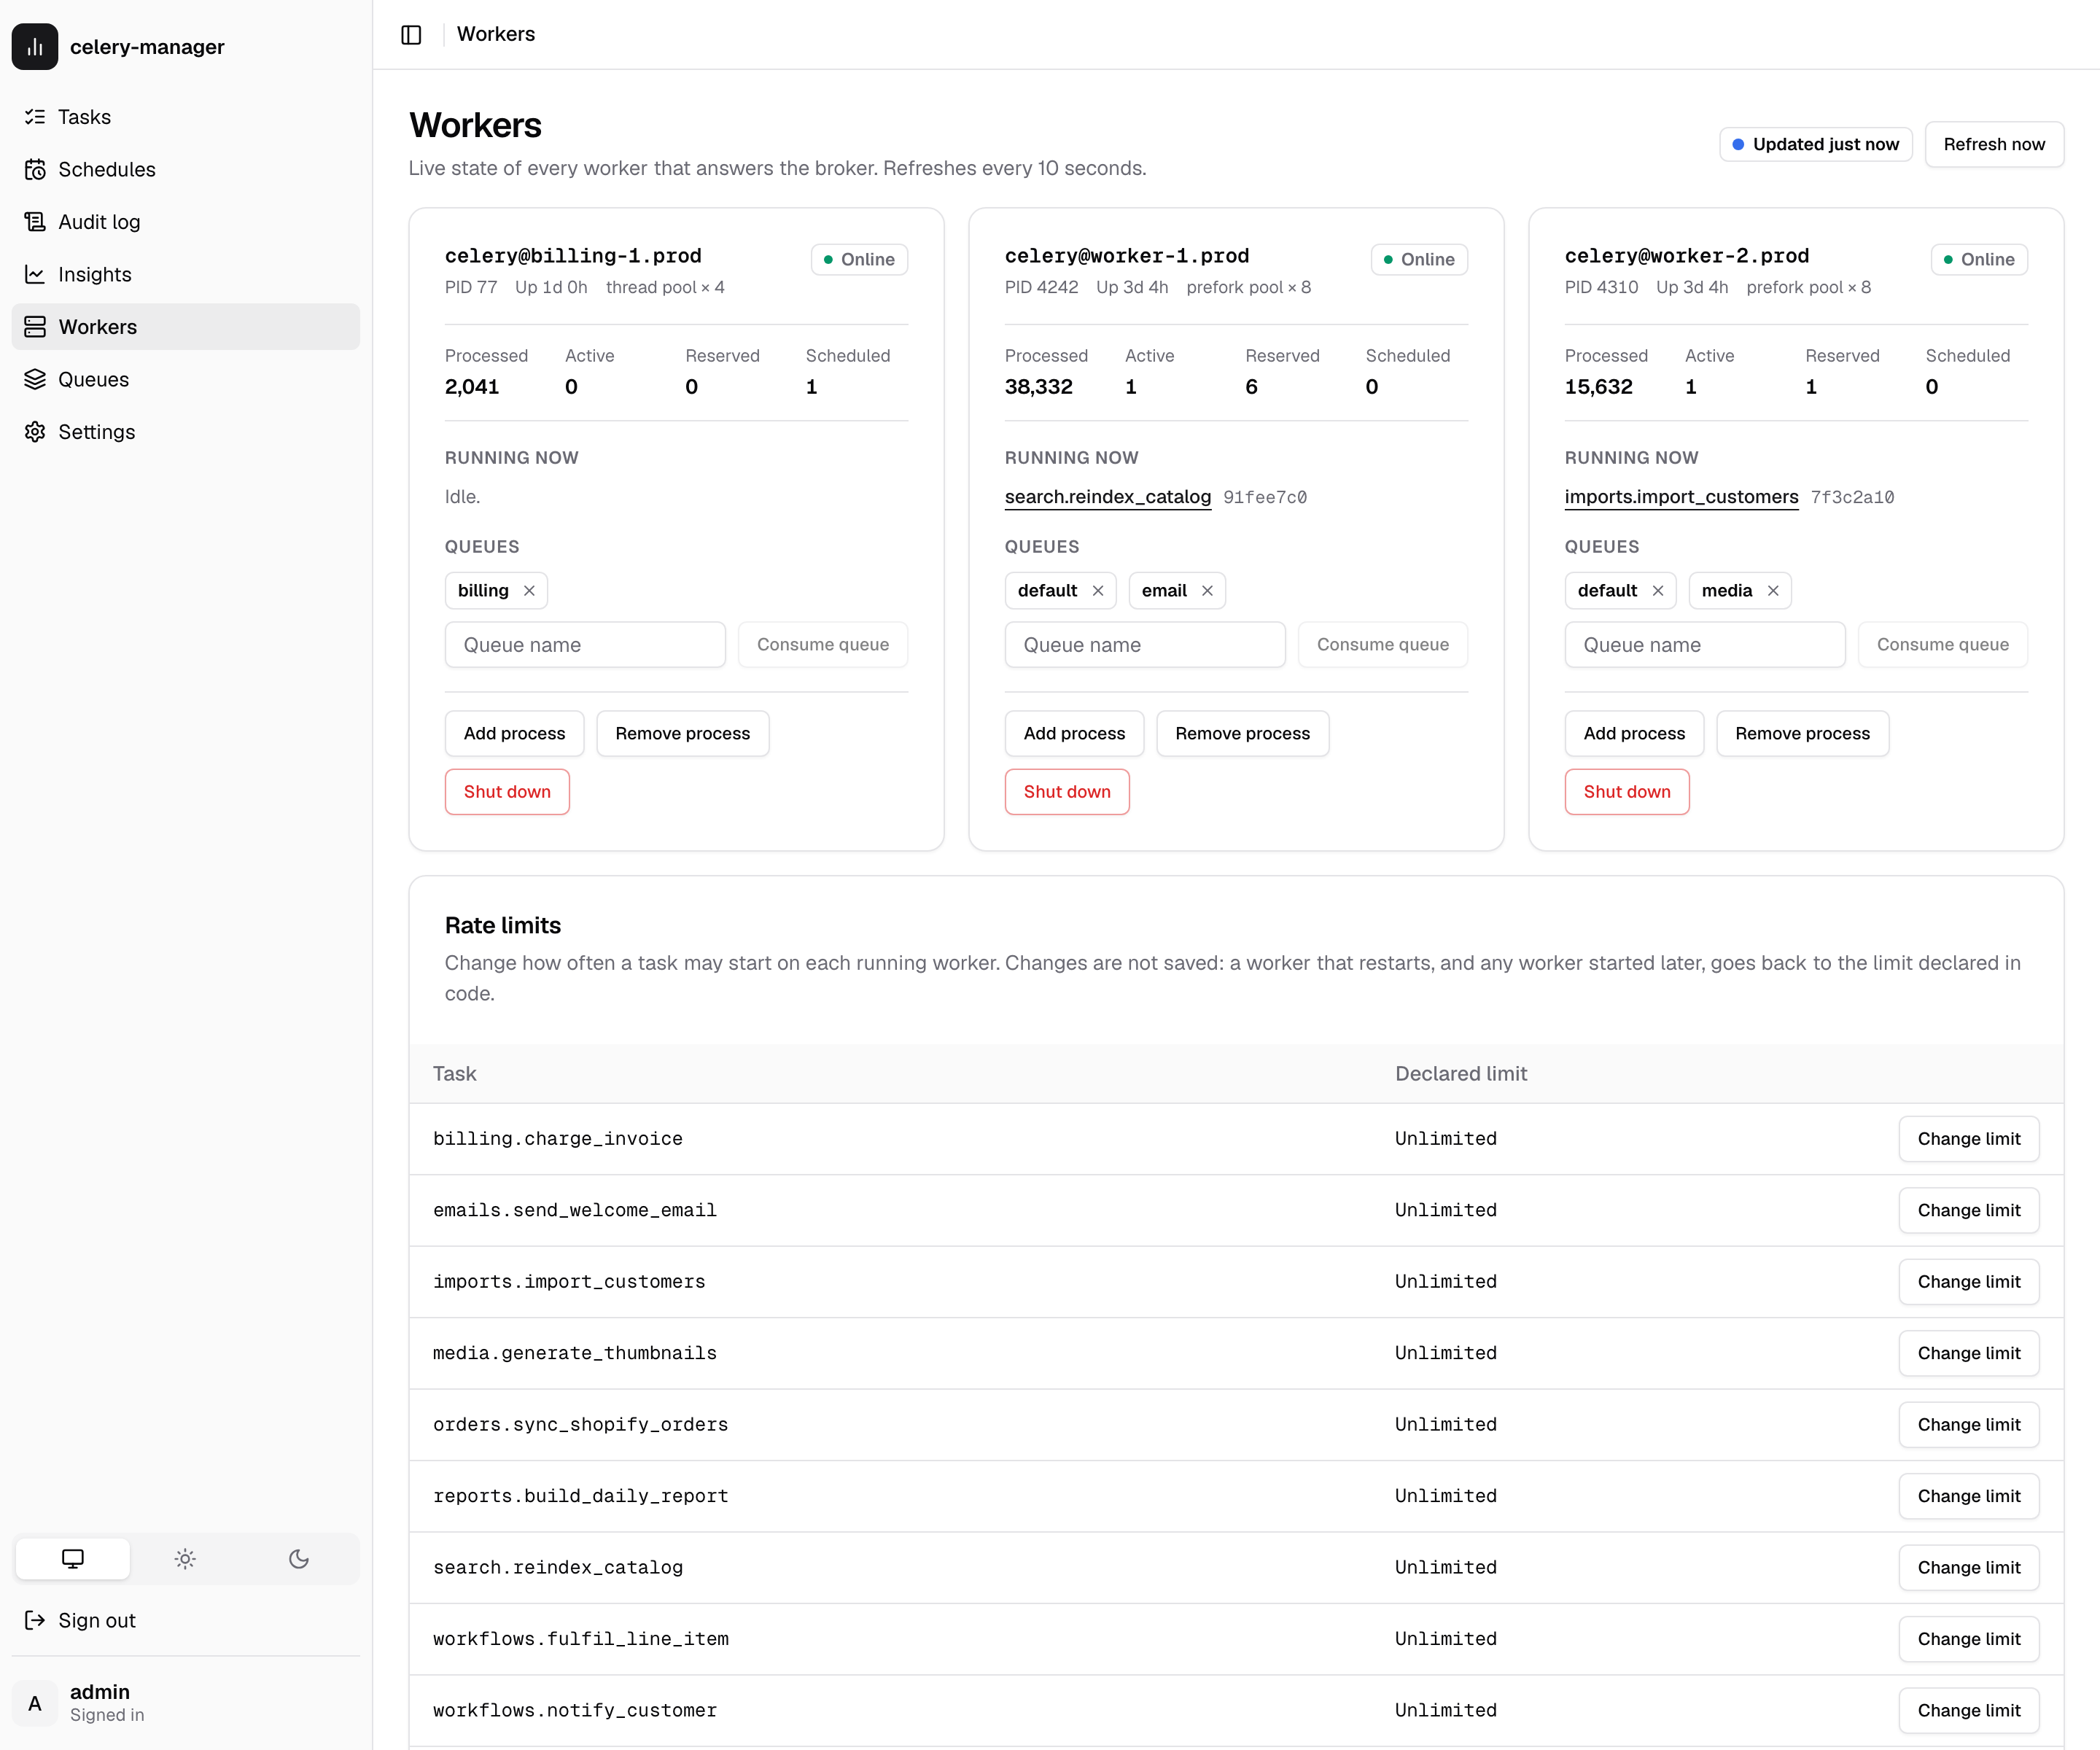Open the Audit log page
This screenshot has height=1750, width=2100.
point(185,222)
